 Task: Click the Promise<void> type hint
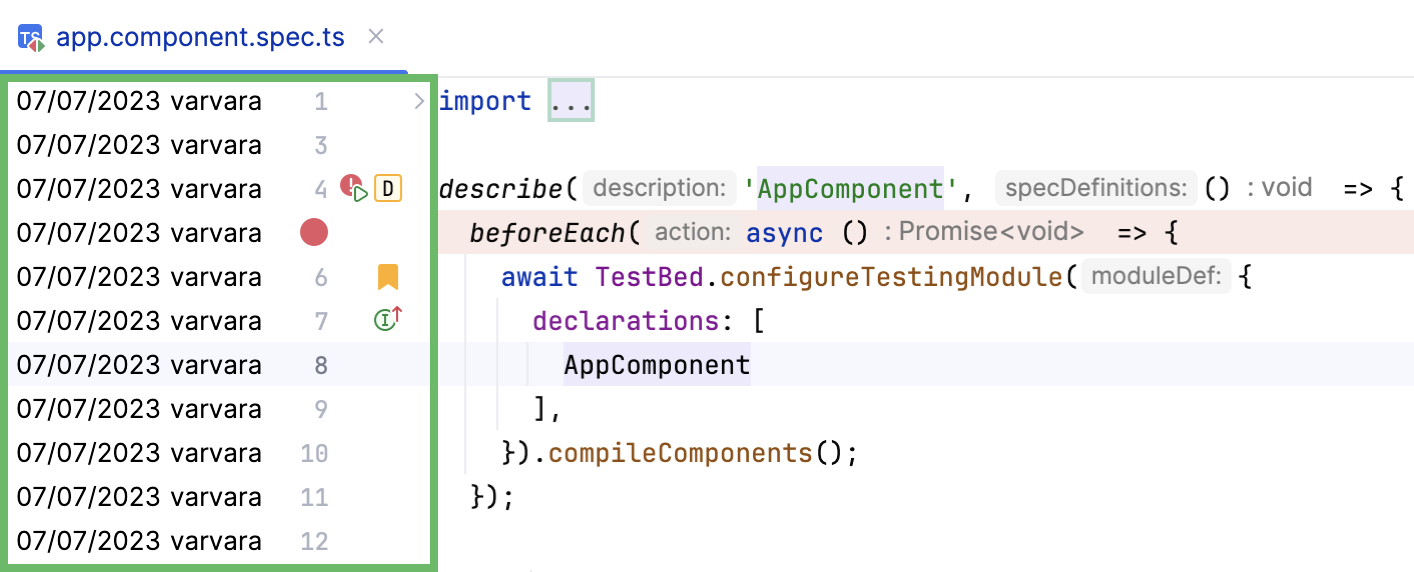(991, 233)
